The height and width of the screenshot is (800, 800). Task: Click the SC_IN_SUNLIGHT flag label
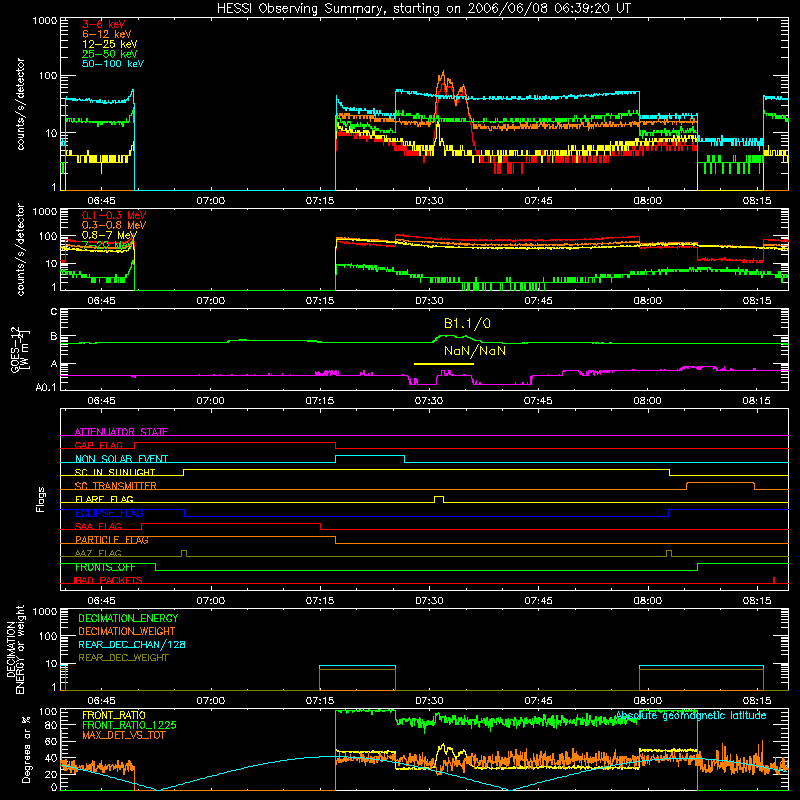click(x=115, y=472)
